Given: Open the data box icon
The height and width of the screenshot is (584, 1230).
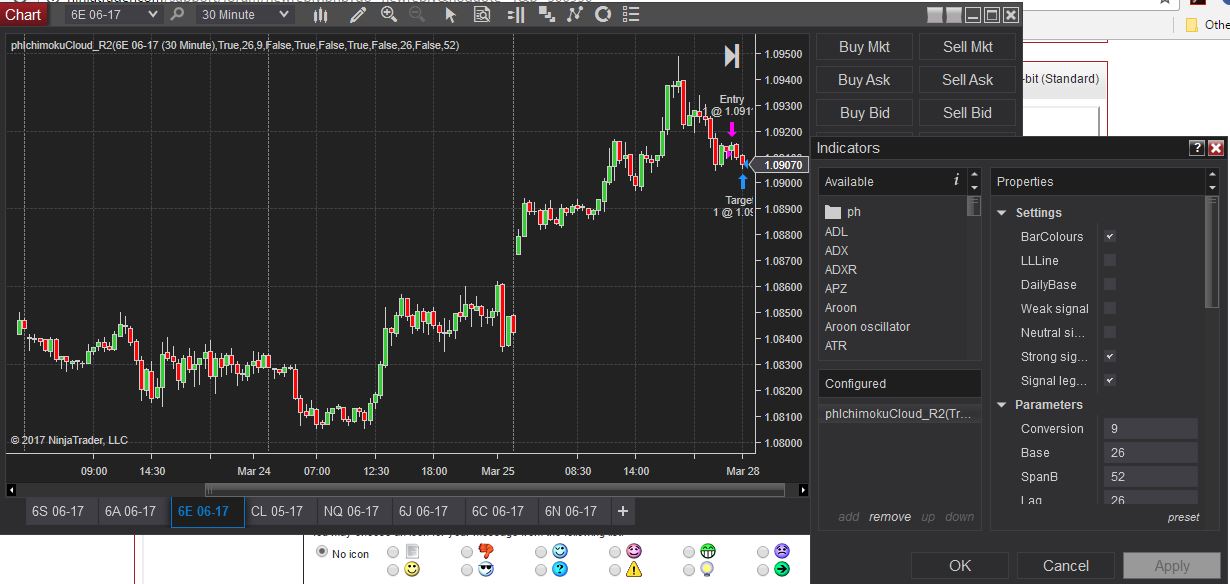Looking at the screenshot, I should tap(482, 15).
